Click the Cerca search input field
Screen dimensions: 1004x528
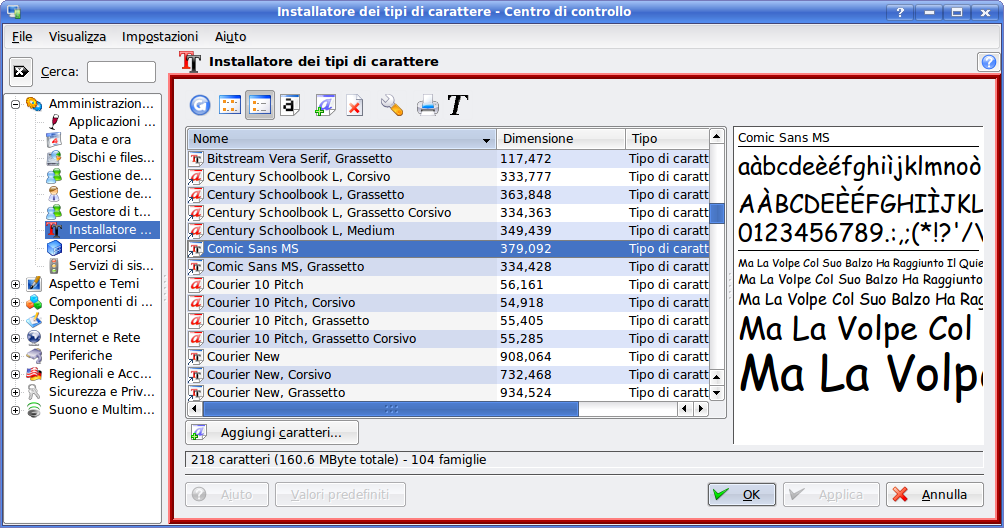[x=121, y=72]
